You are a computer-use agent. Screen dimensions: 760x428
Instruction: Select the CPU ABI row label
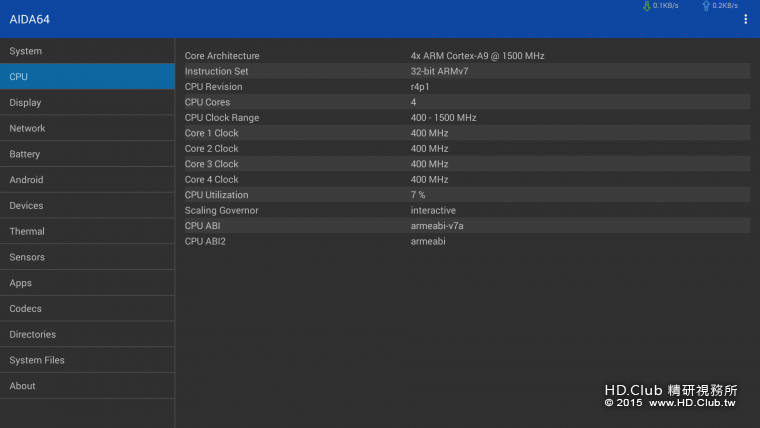click(202, 226)
